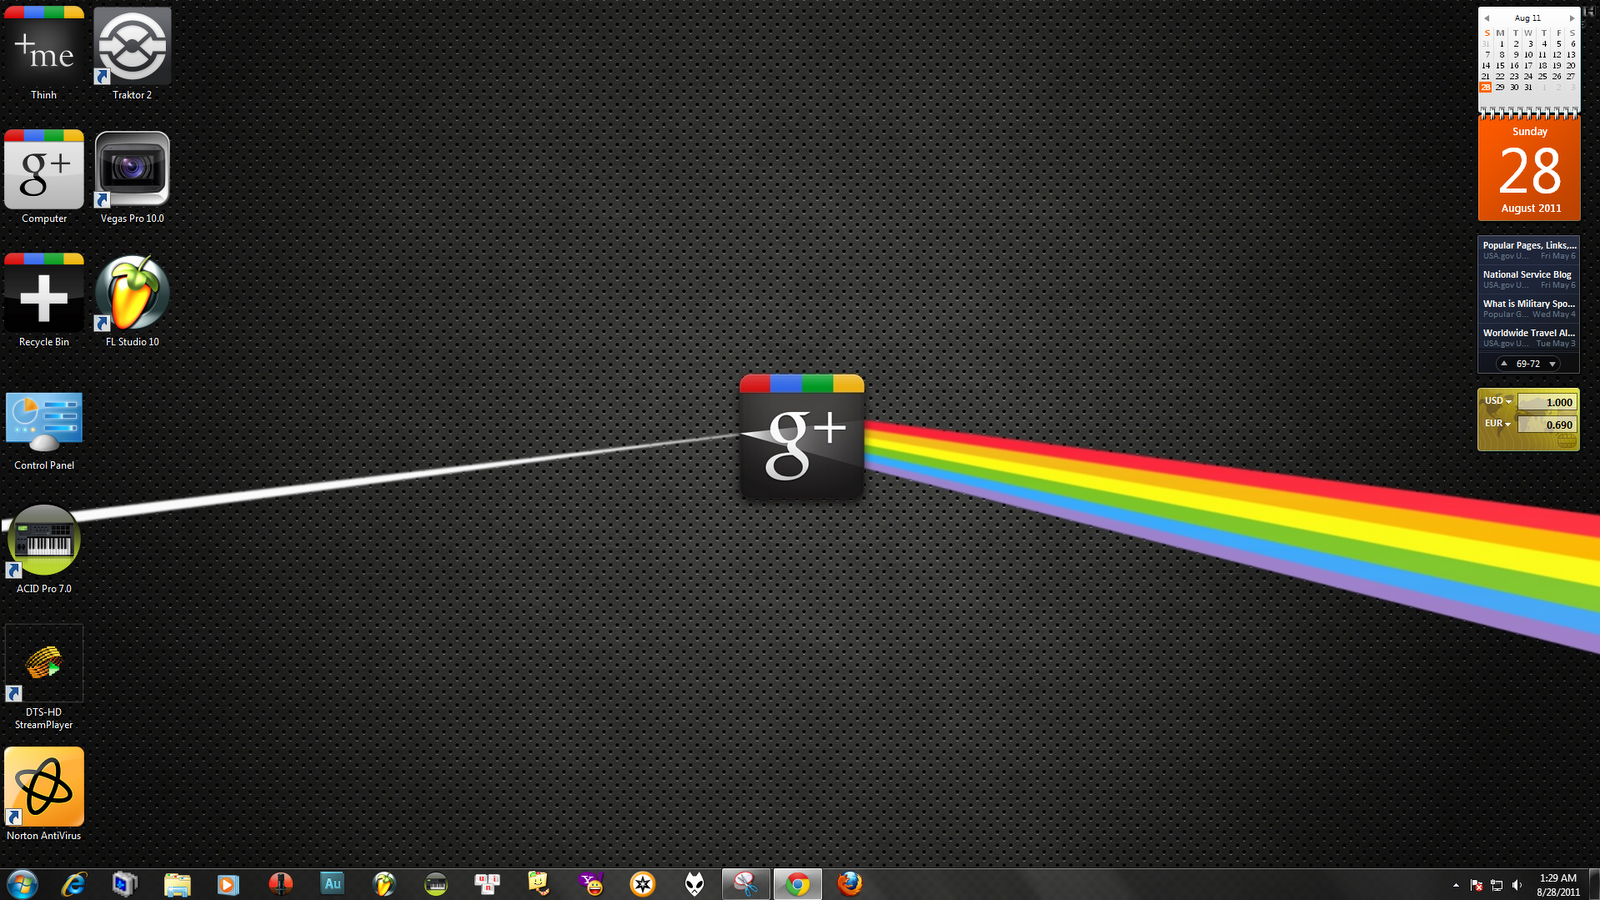The width and height of the screenshot is (1600, 900).
Task: Open the Computer desktop icon
Action: (44, 177)
